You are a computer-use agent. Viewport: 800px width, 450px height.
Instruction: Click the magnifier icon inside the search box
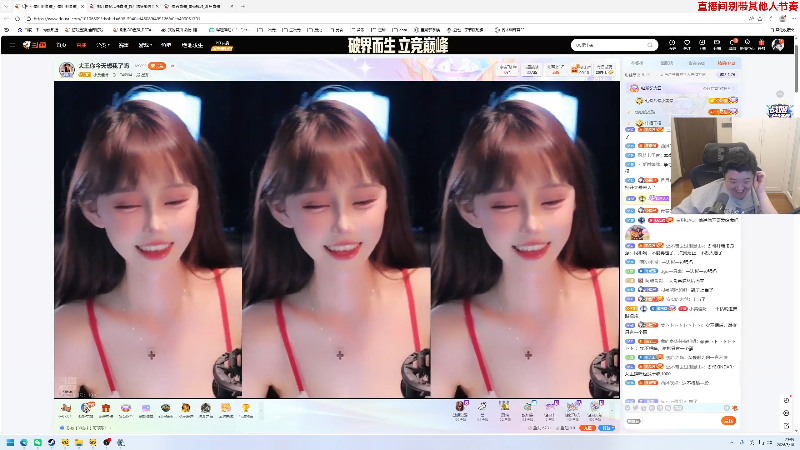click(649, 45)
